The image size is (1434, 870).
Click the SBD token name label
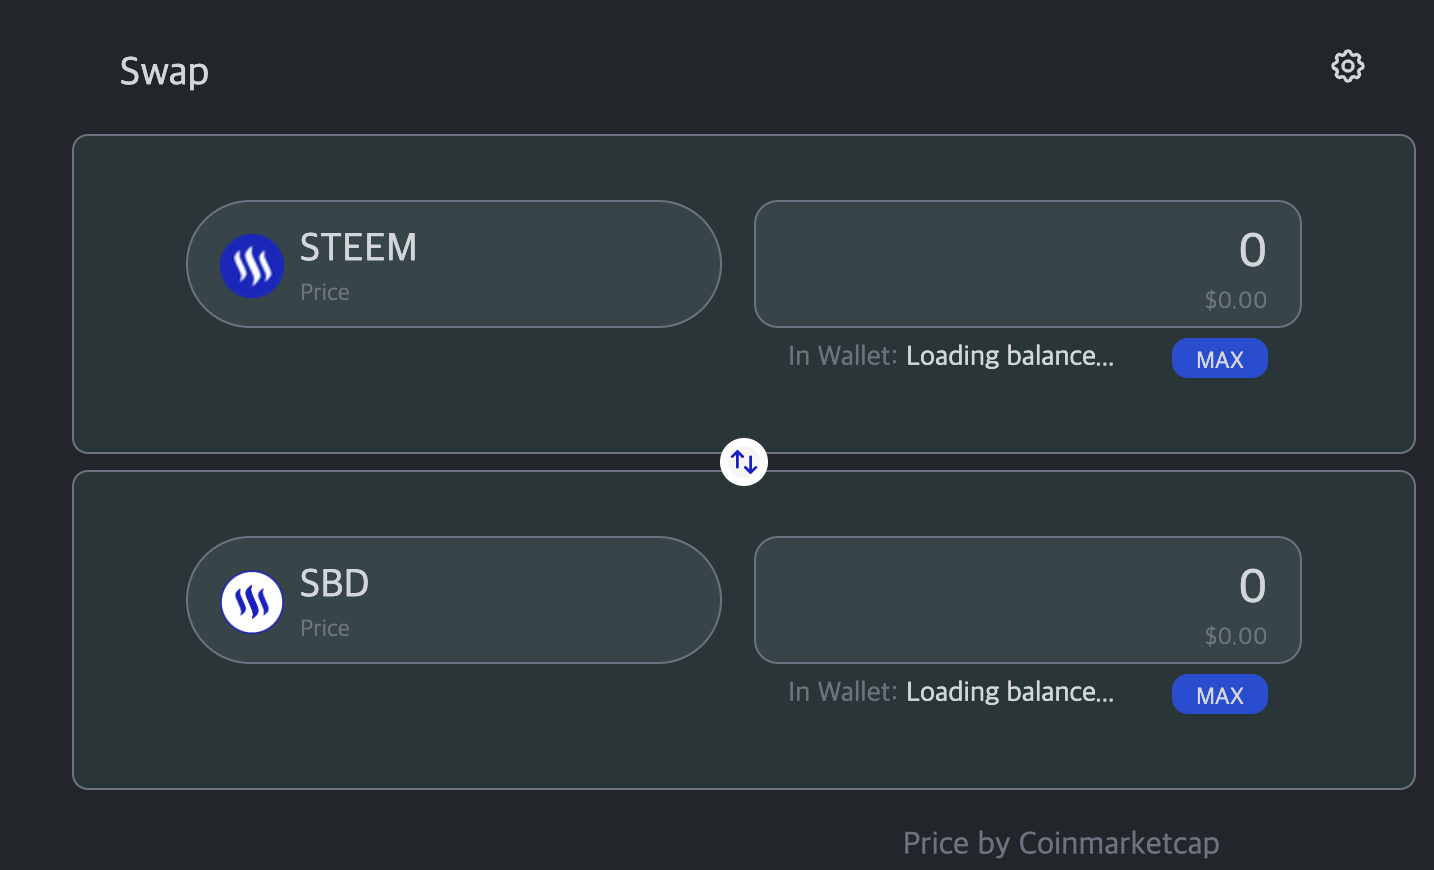(334, 584)
